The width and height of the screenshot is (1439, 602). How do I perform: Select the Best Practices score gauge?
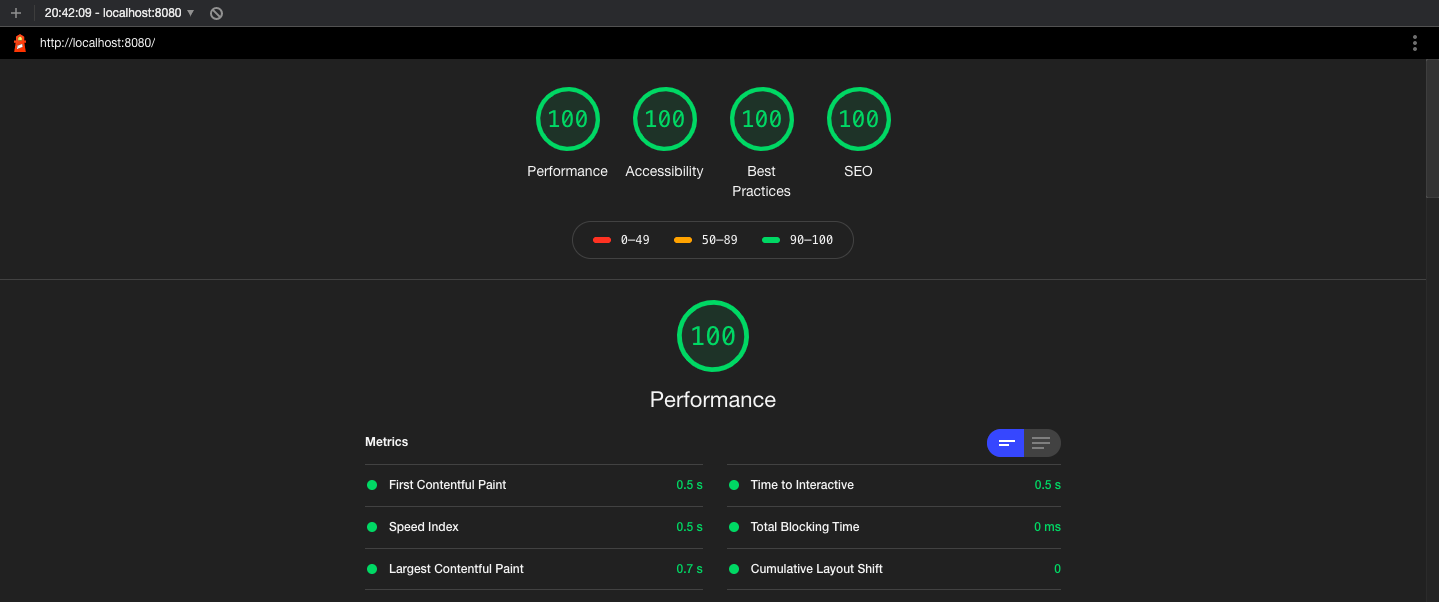tap(761, 118)
